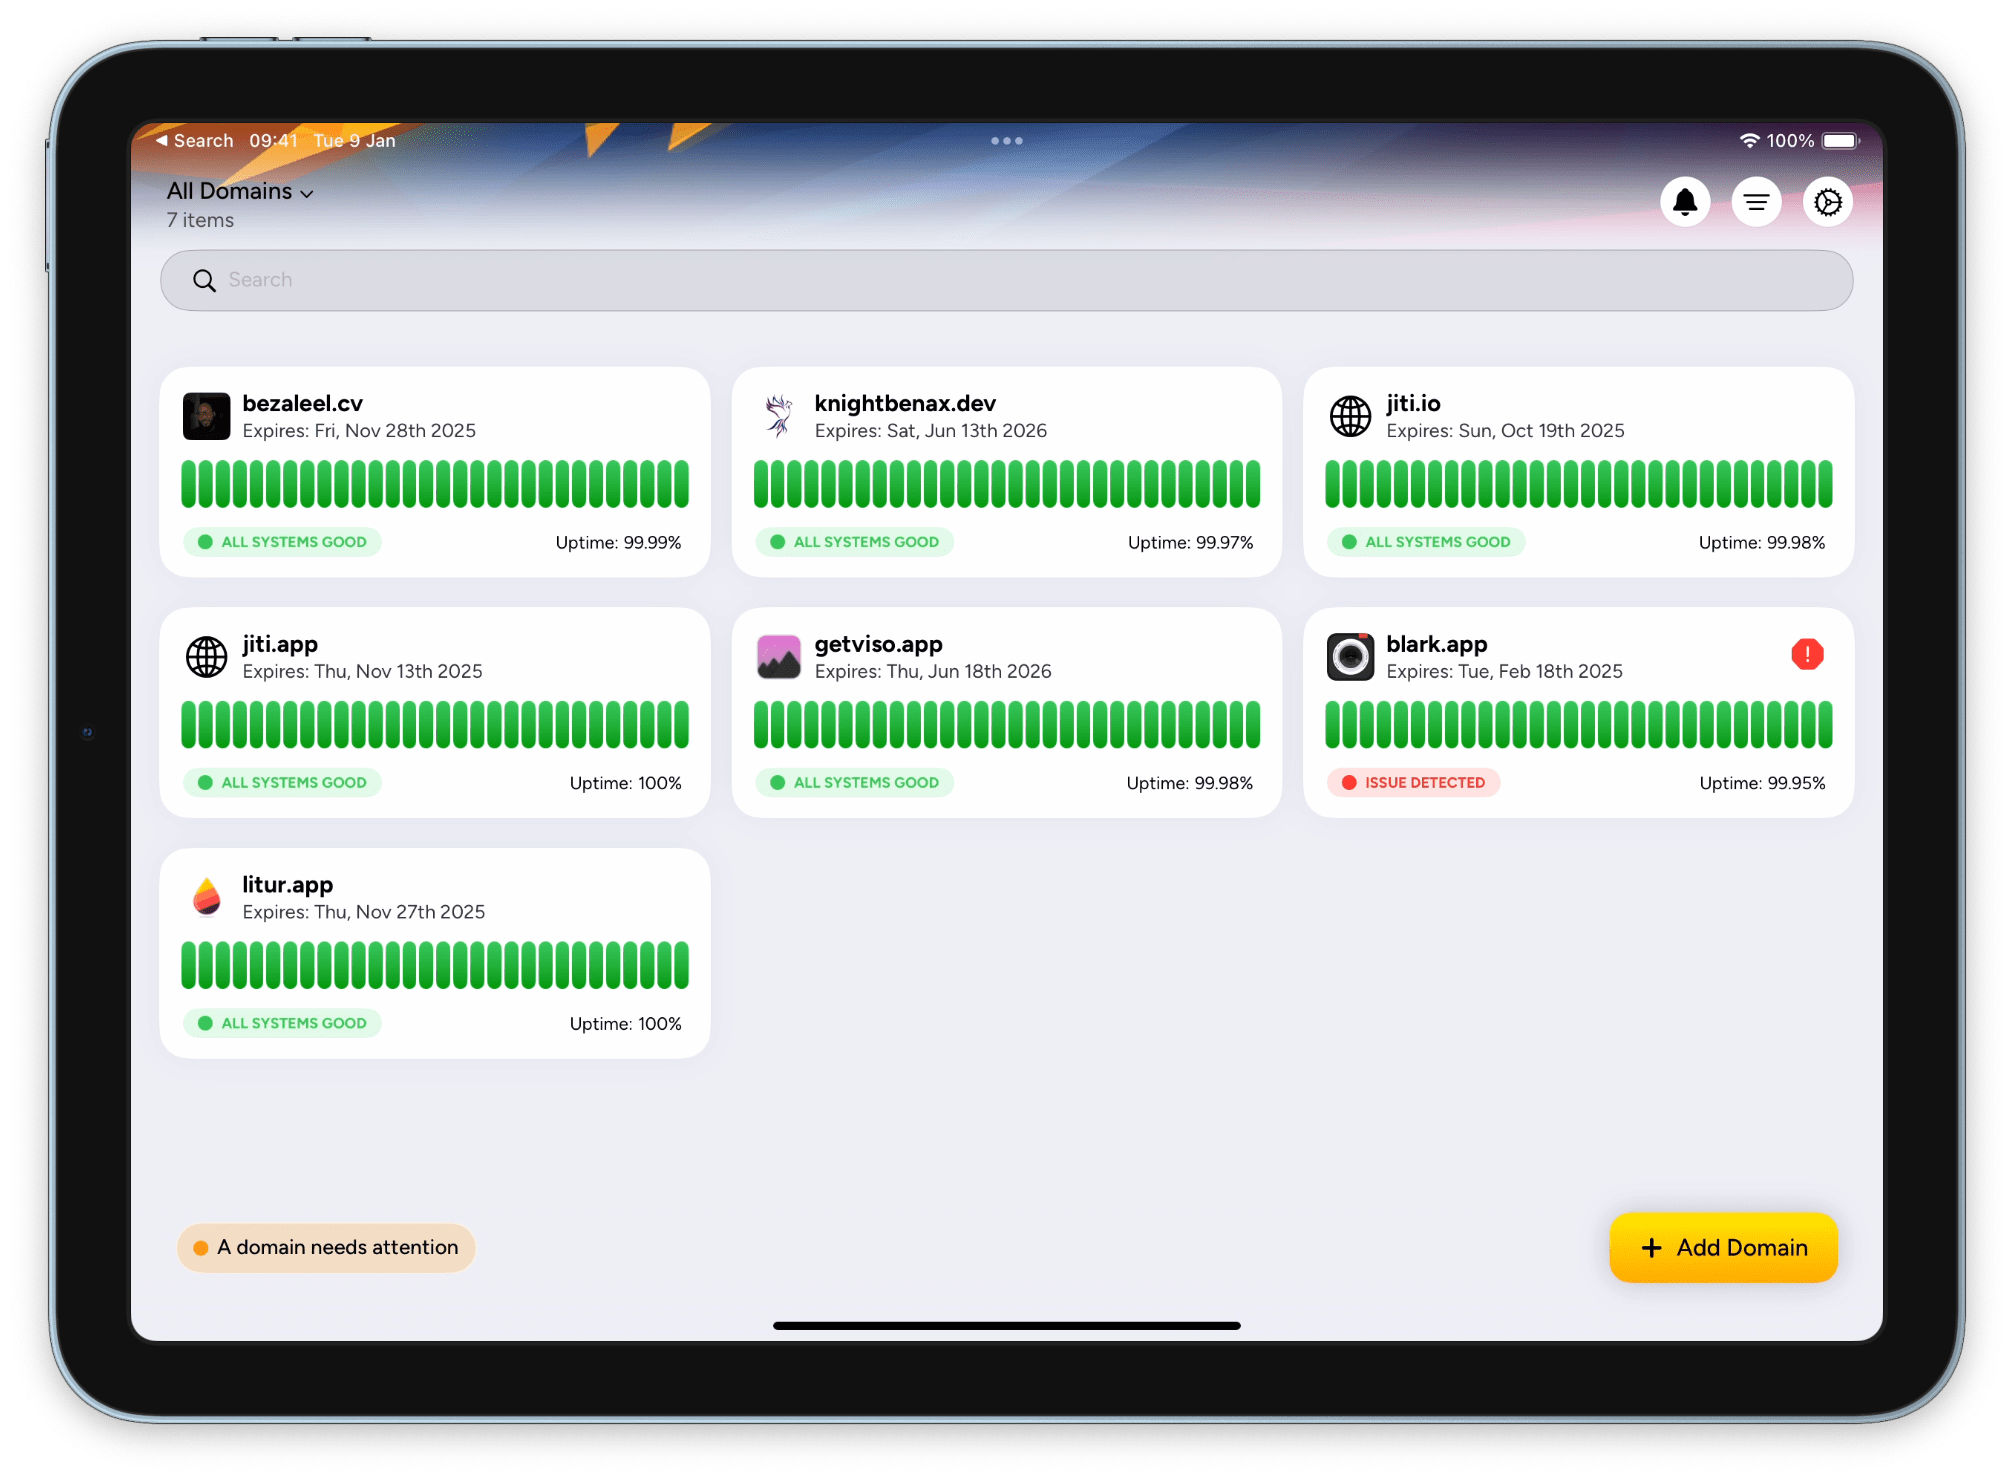Image resolution: width=2014 pixels, height=1480 pixels.
Task: Open the knightbenax.dev domain title
Action: click(x=904, y=403)
